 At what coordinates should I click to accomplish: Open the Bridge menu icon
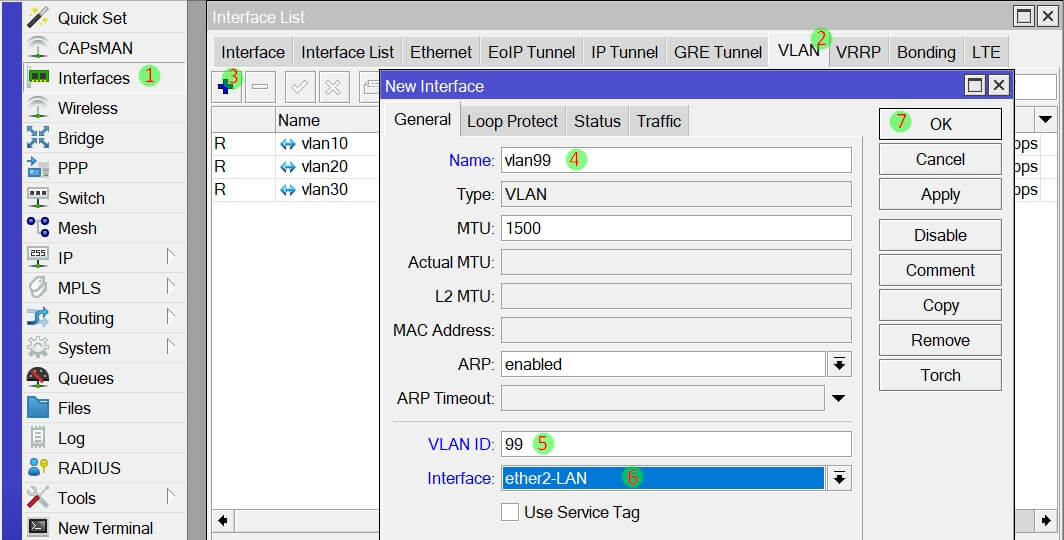39,138
